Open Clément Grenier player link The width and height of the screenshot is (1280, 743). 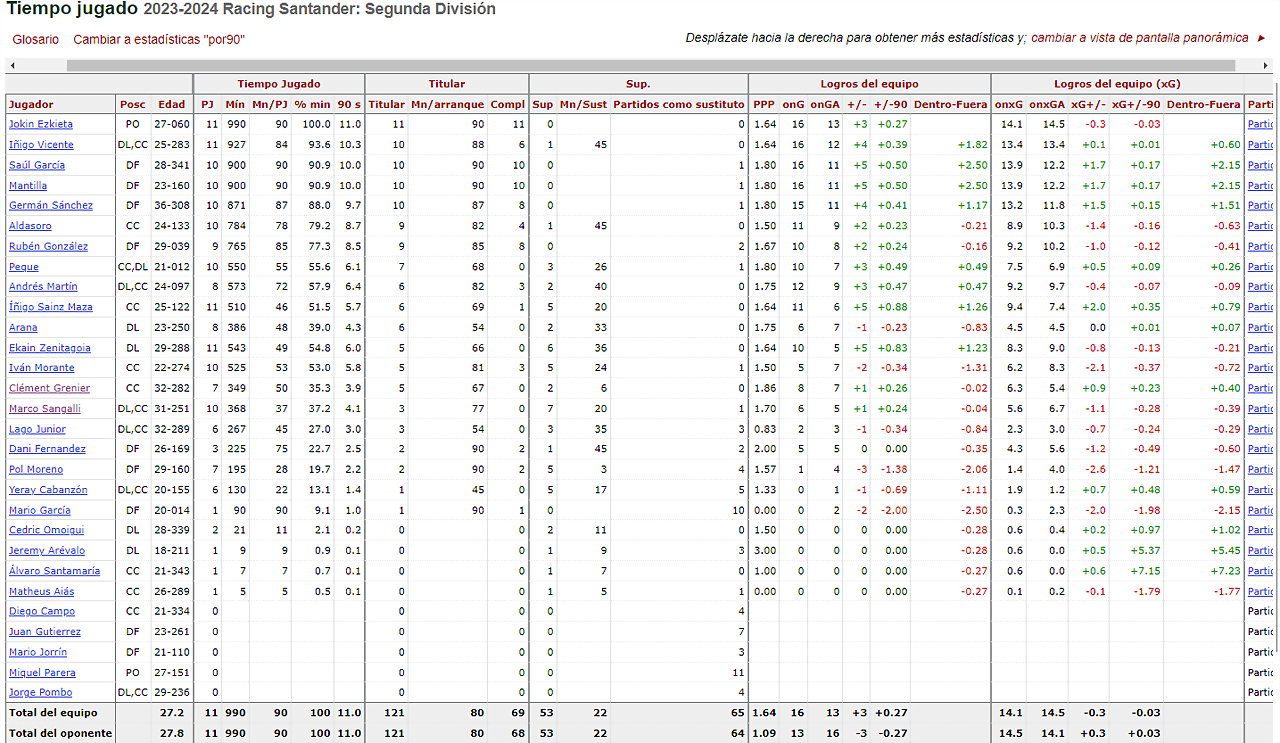coord(49,388)
